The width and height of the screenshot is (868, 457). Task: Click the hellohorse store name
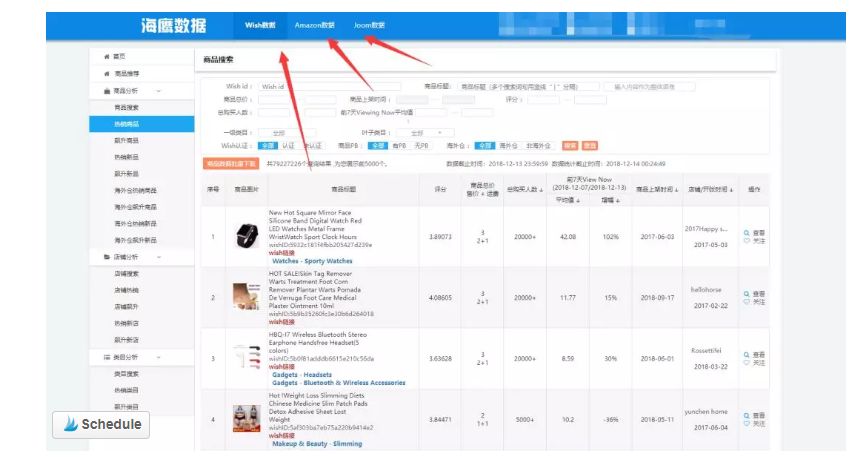706,289
